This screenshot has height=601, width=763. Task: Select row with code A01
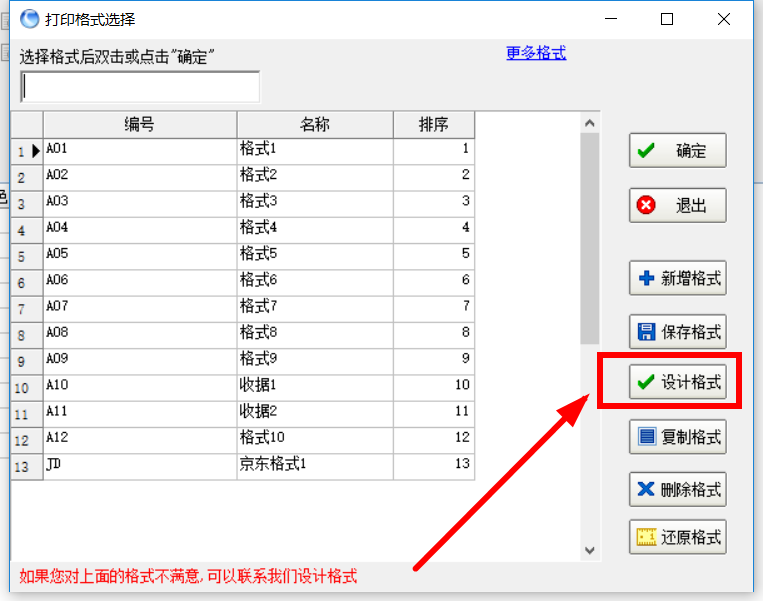click(243, 151)
